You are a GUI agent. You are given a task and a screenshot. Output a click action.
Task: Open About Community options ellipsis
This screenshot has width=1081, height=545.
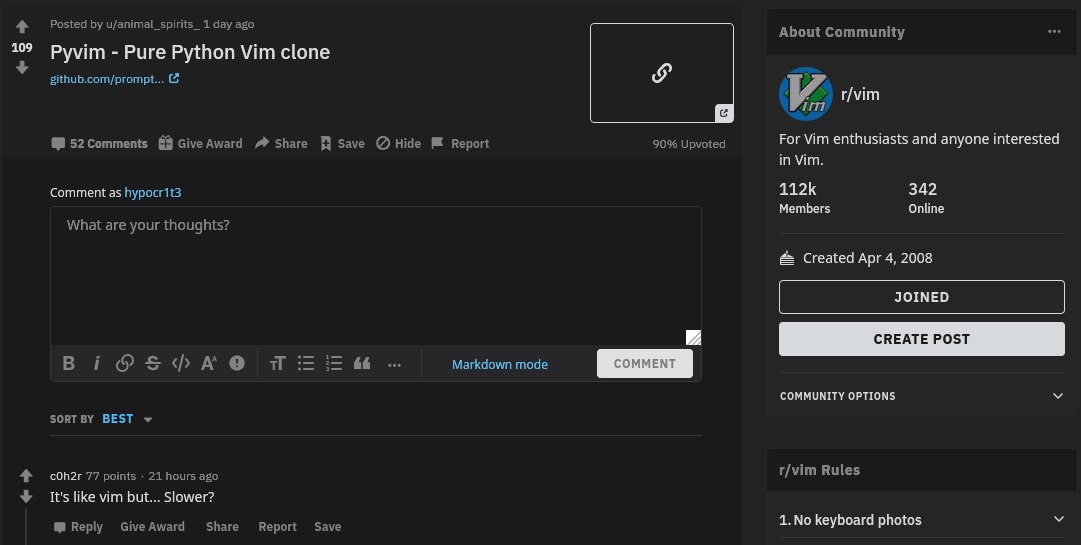(x=1054, y=32)
